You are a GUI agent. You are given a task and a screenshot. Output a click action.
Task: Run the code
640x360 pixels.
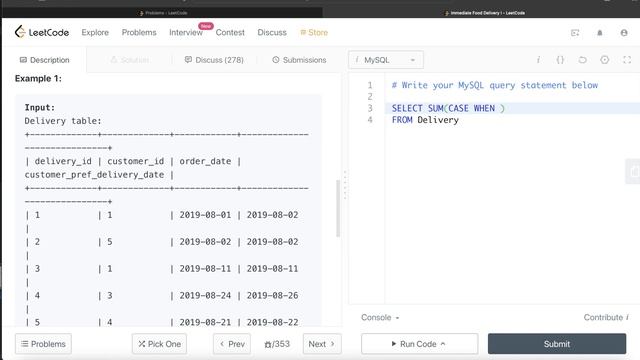click(x=419, y=344)
